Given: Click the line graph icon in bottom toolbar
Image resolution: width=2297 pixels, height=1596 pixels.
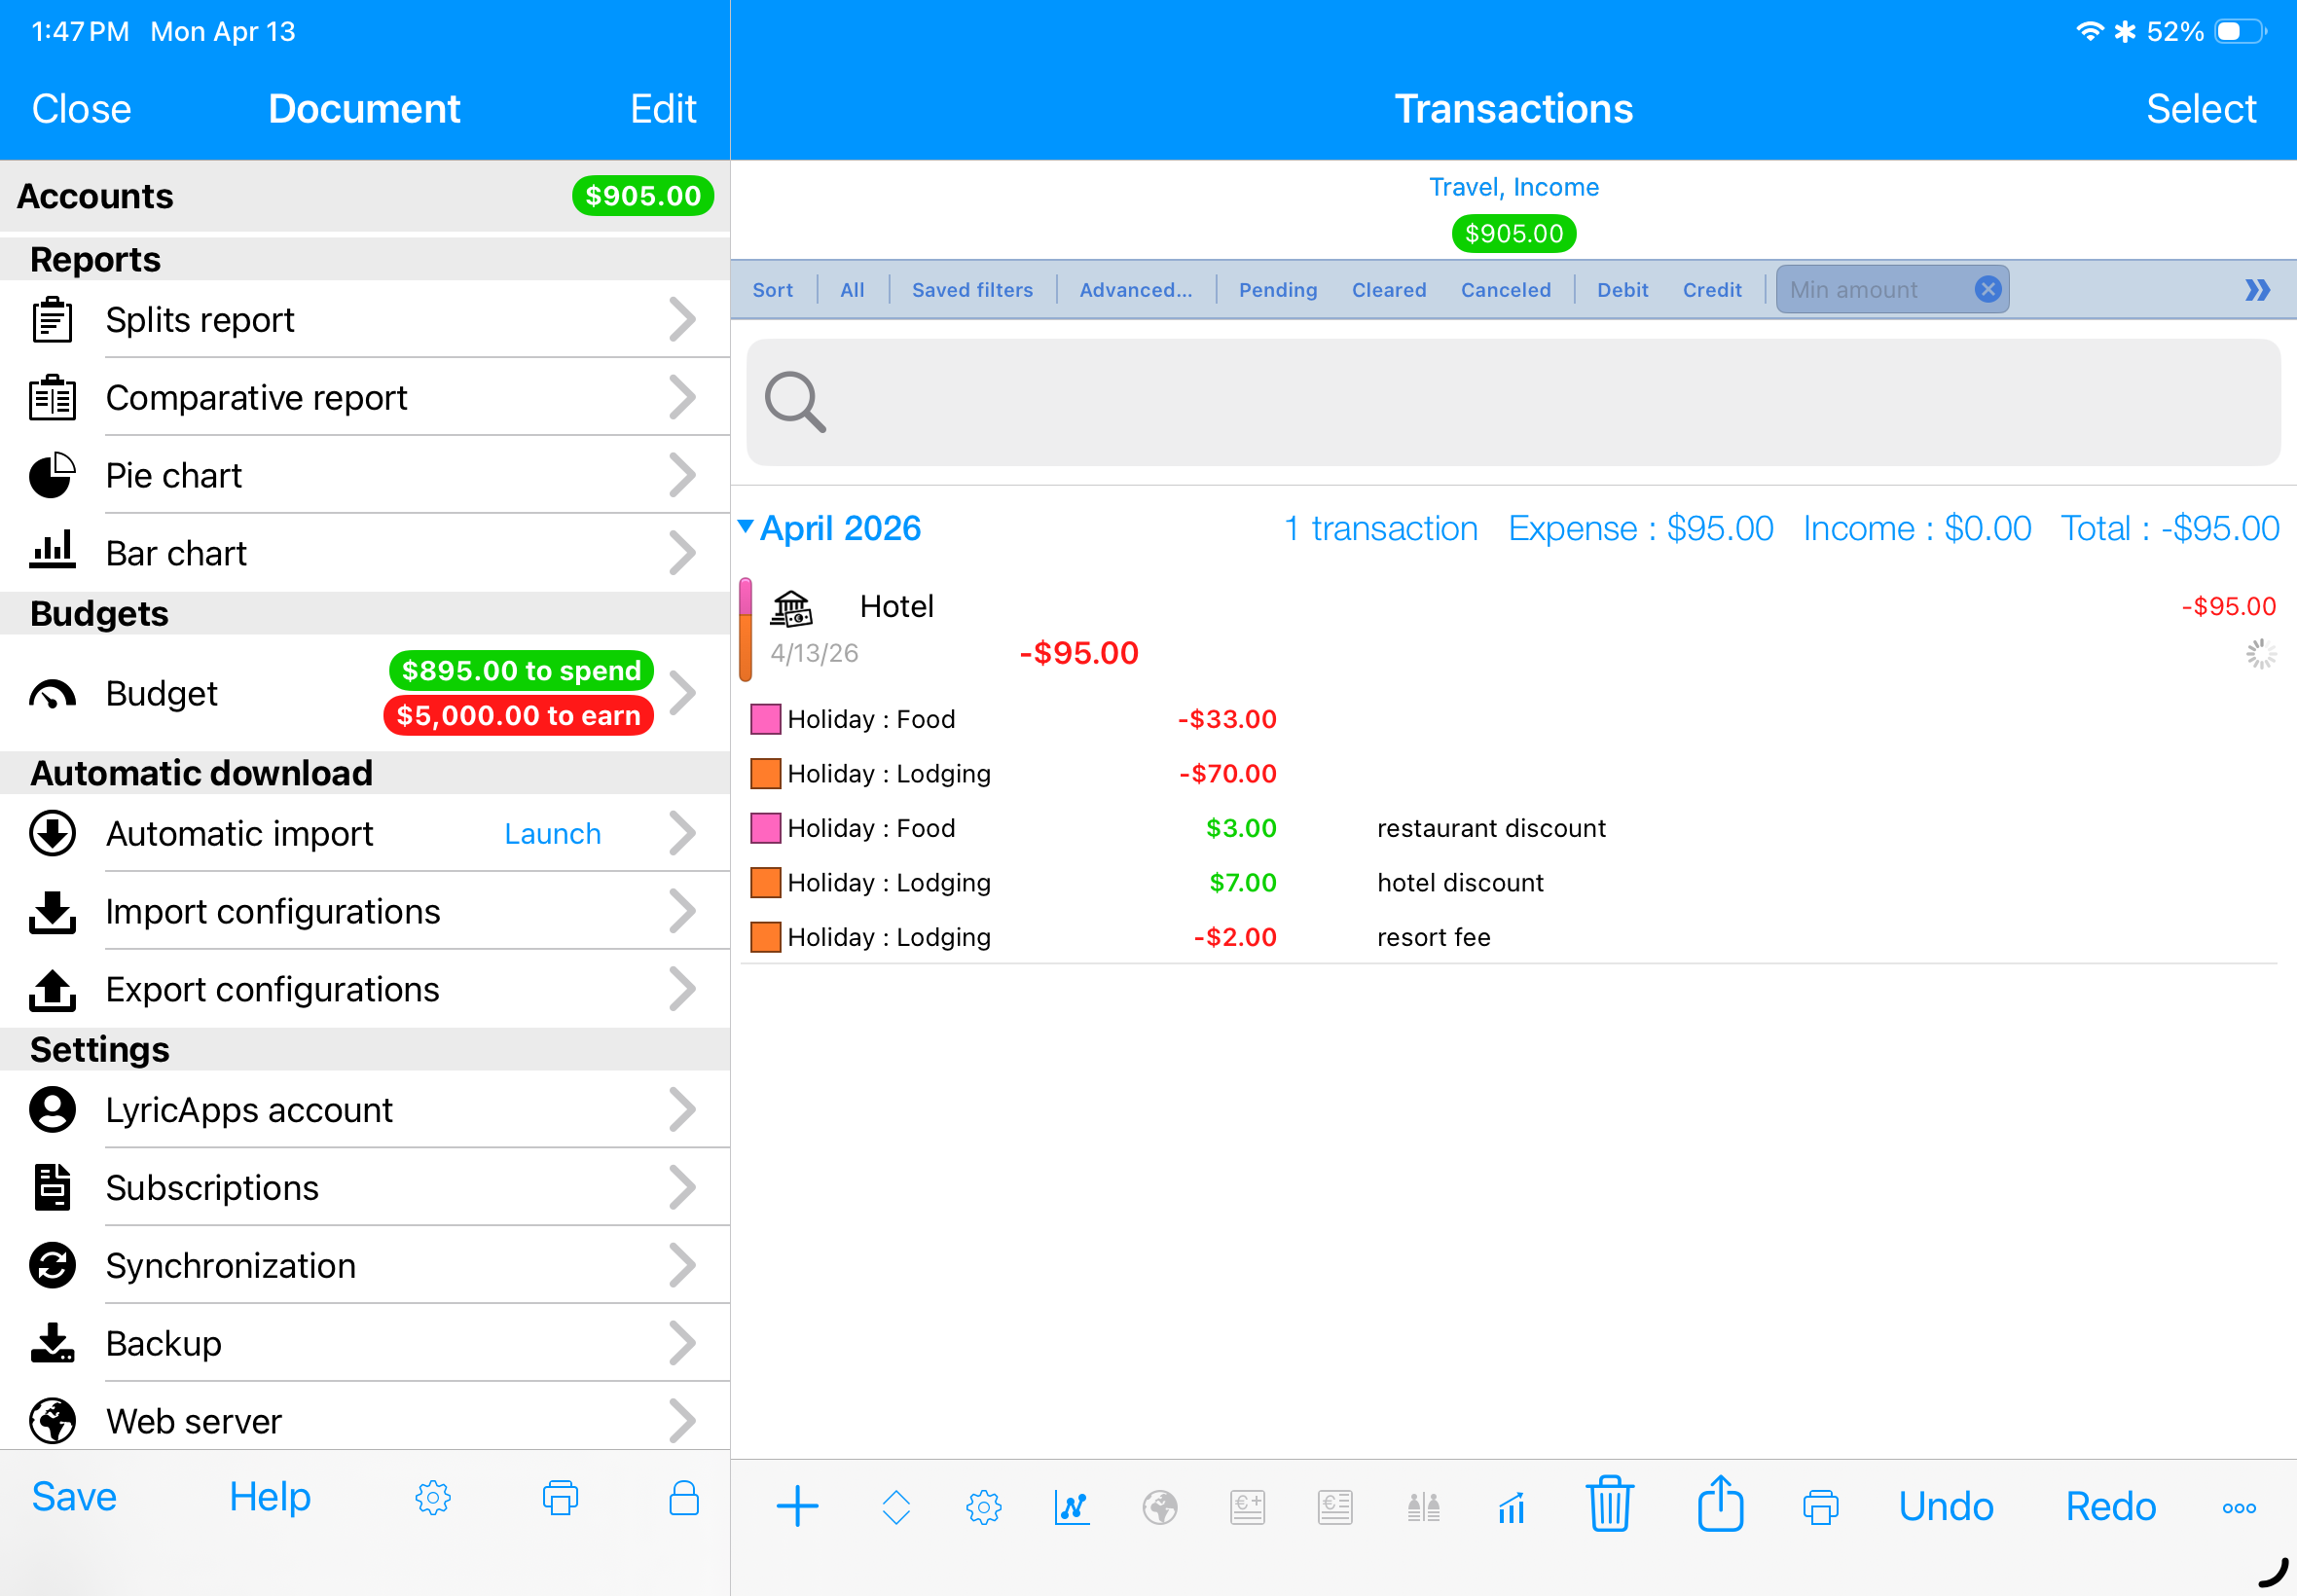Looking at the screenshot, I should pos(1071,1506).
